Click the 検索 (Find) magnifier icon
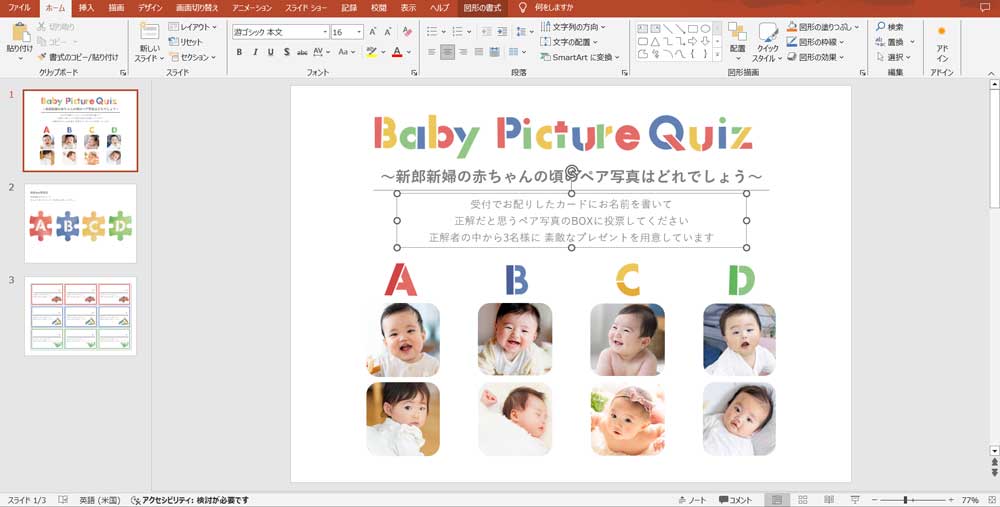 click(879, 27)
